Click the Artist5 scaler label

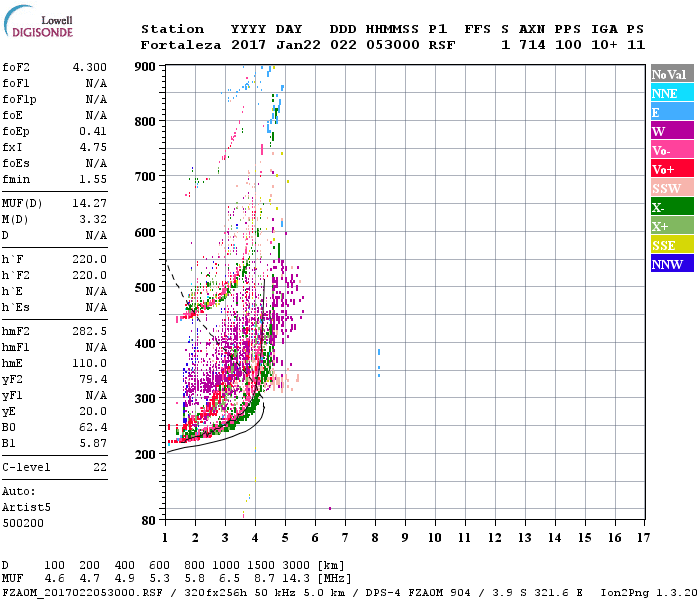coord(26,508)
